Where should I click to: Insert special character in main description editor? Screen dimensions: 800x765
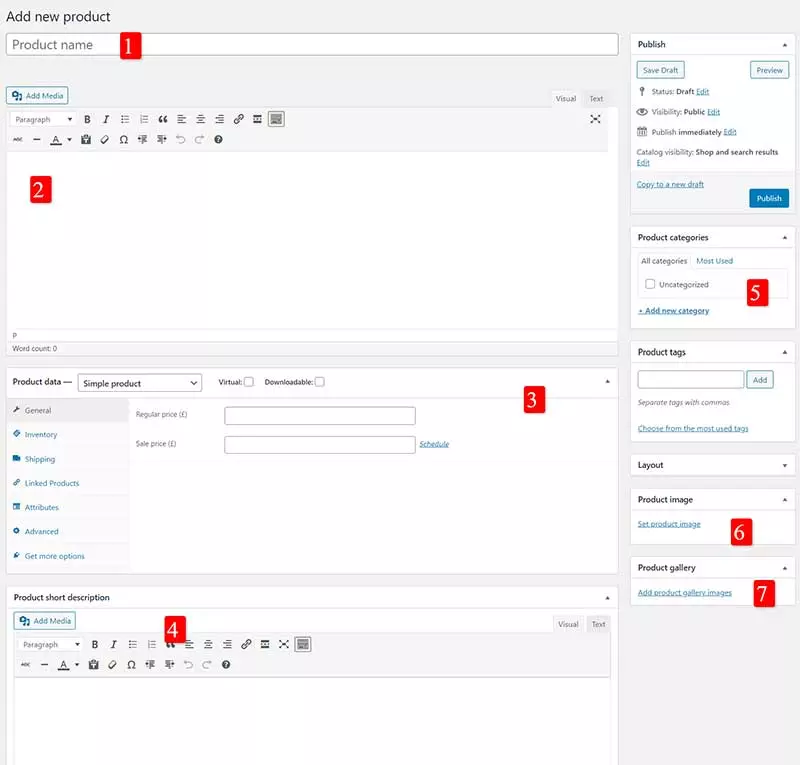coord(123,139)
